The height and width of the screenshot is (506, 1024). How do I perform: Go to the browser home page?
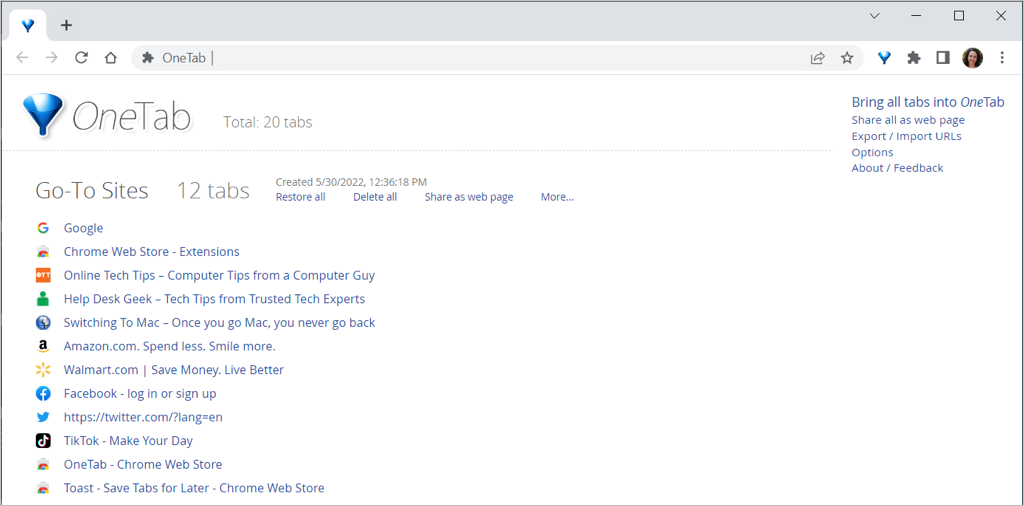[x=111, y=58]
